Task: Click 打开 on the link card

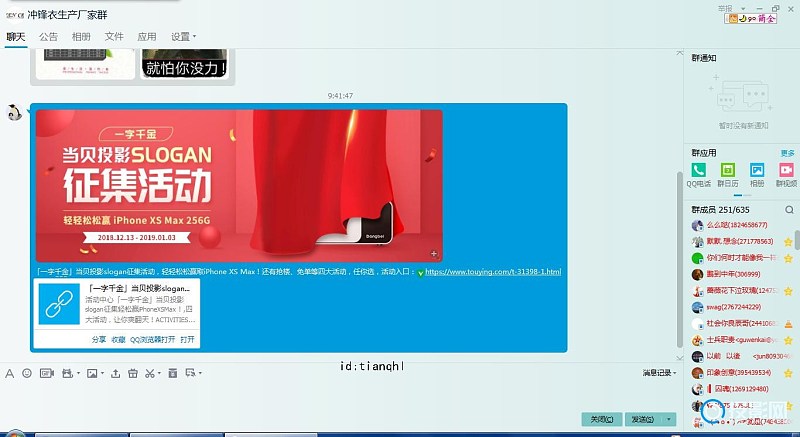Action: pos(187,340)
